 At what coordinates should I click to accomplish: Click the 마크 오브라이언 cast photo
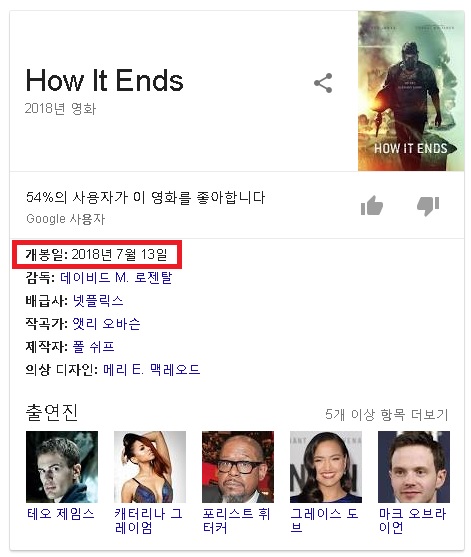click(414, 467)
